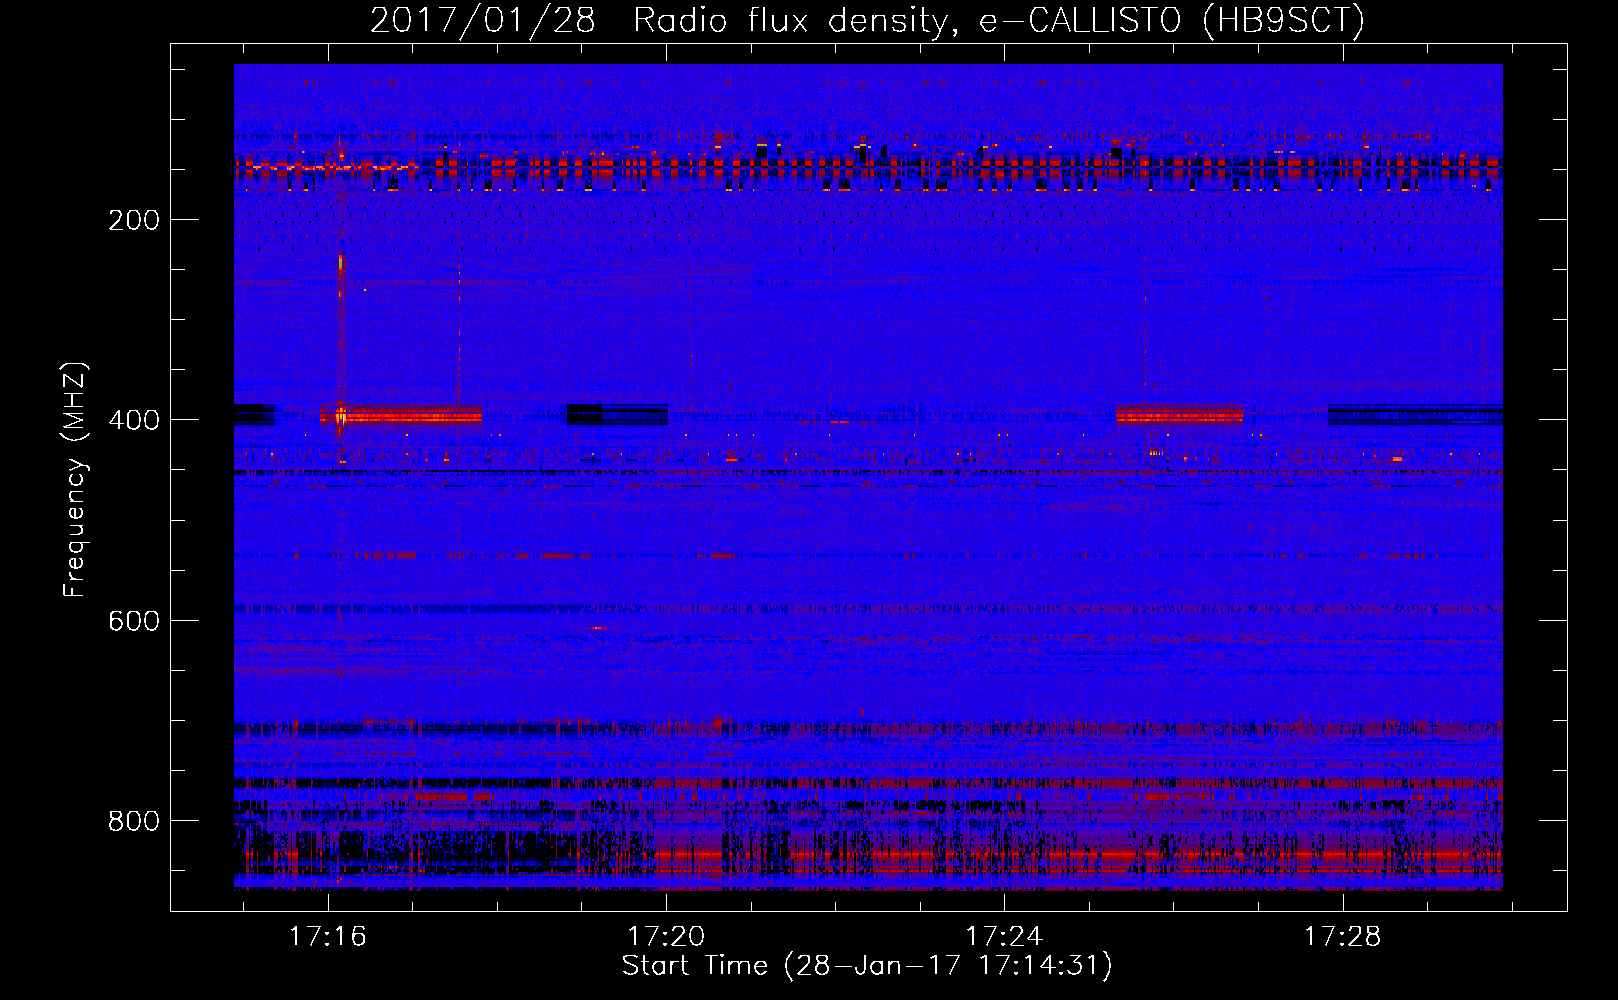Click the 17:24 time tick label

(1004, 936)
